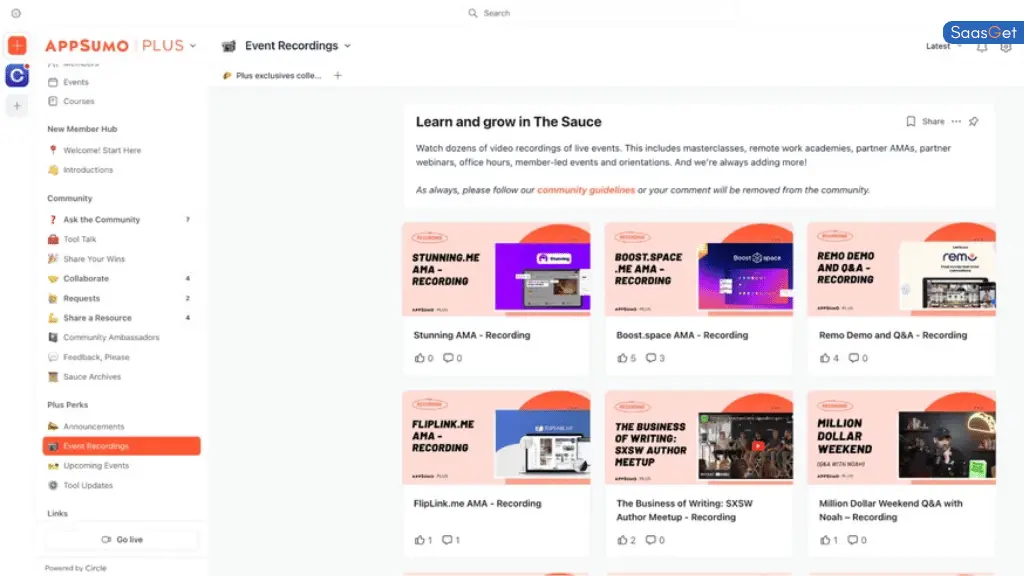Click the orange AppSumo community icon

point(17,45)
